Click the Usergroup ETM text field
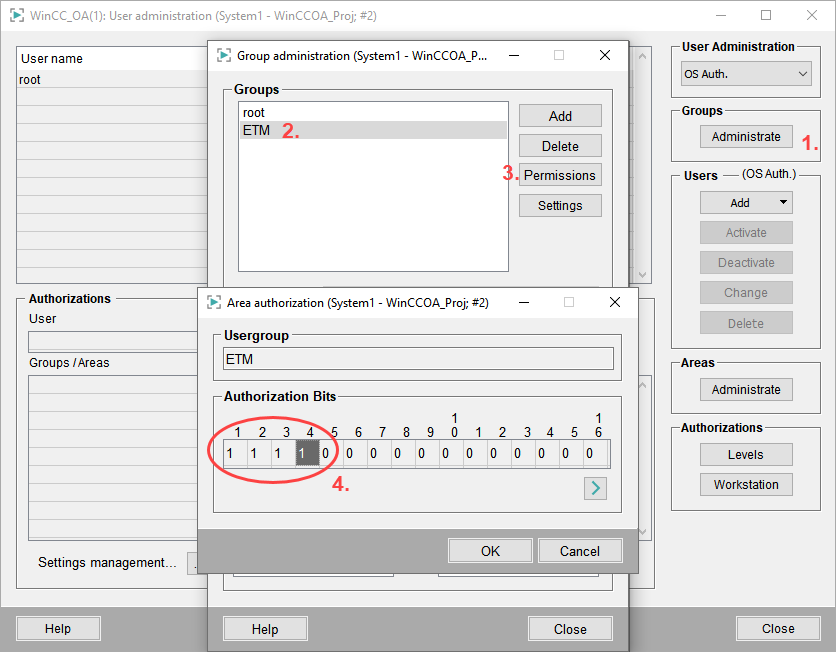The width and height of the screenshot is (836, 652). pos(418,359)
